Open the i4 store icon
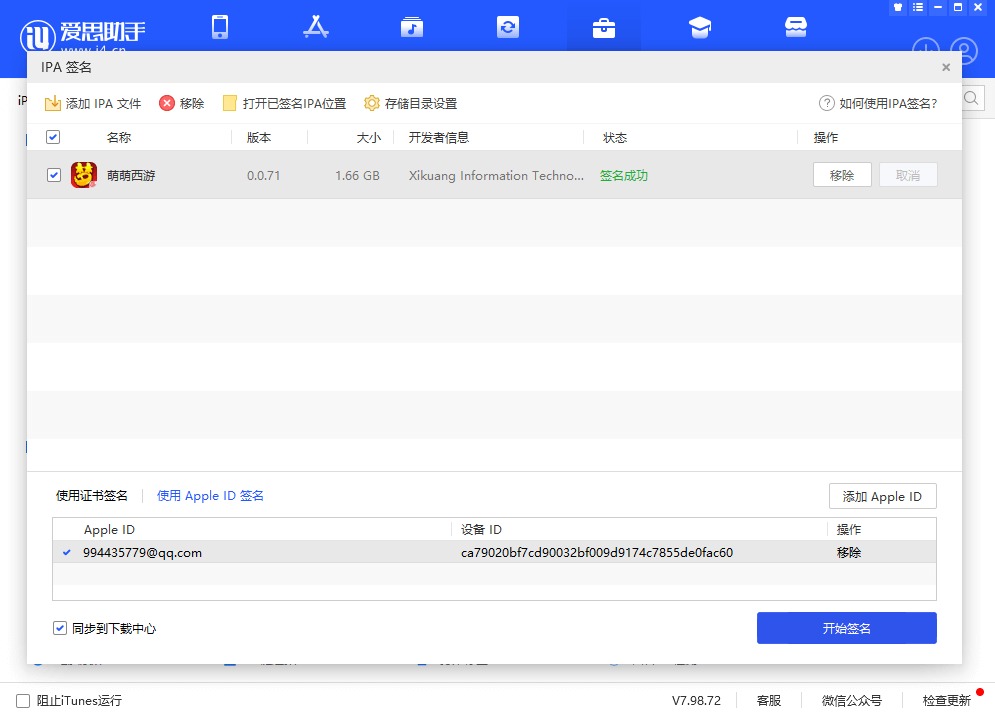This screenshot has height=716, width=995. (796, 27)
